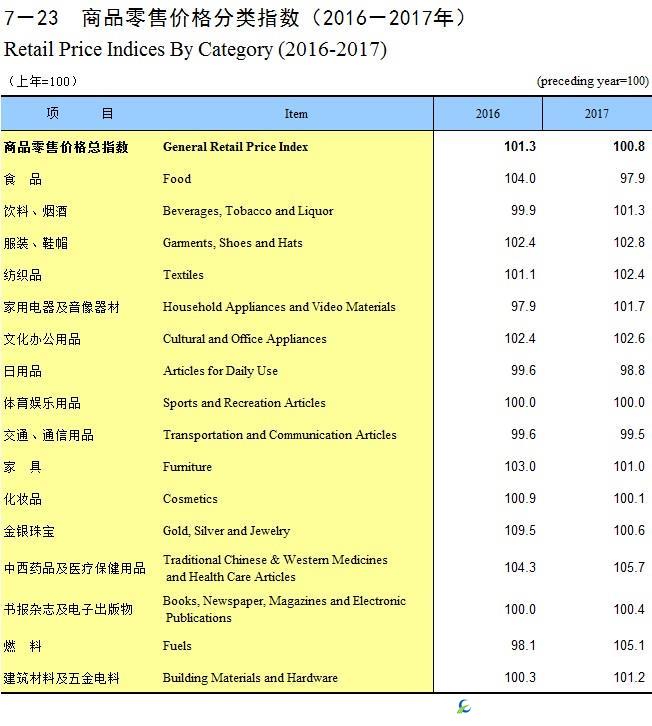Click the (上年=100) note

42,81
